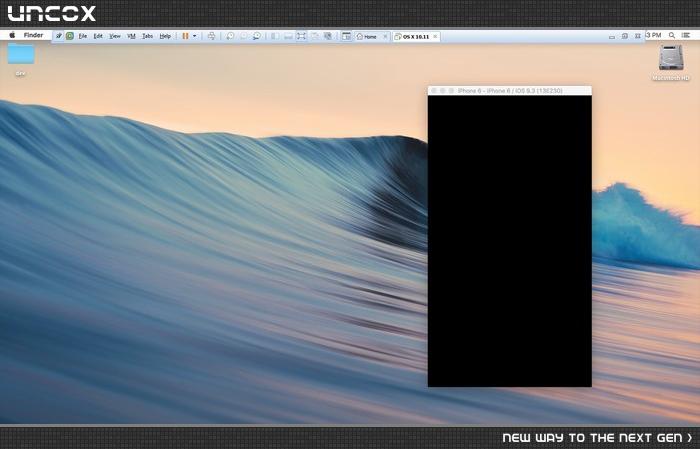
Task: Click the Uncox logo in header
Action: coord(51,13)
